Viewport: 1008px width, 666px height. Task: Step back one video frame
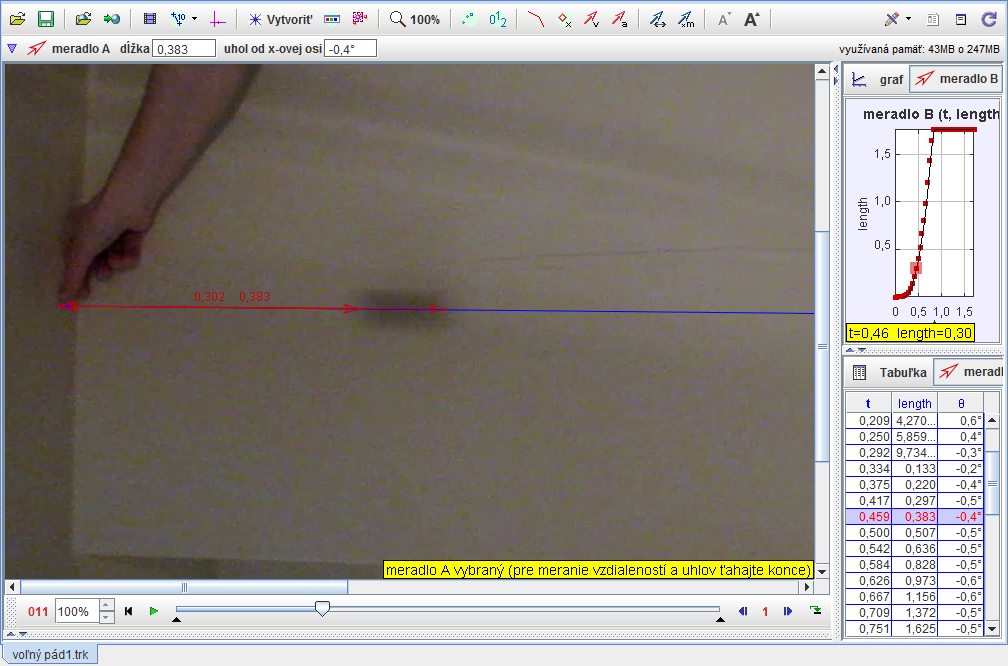pos(742,611)
